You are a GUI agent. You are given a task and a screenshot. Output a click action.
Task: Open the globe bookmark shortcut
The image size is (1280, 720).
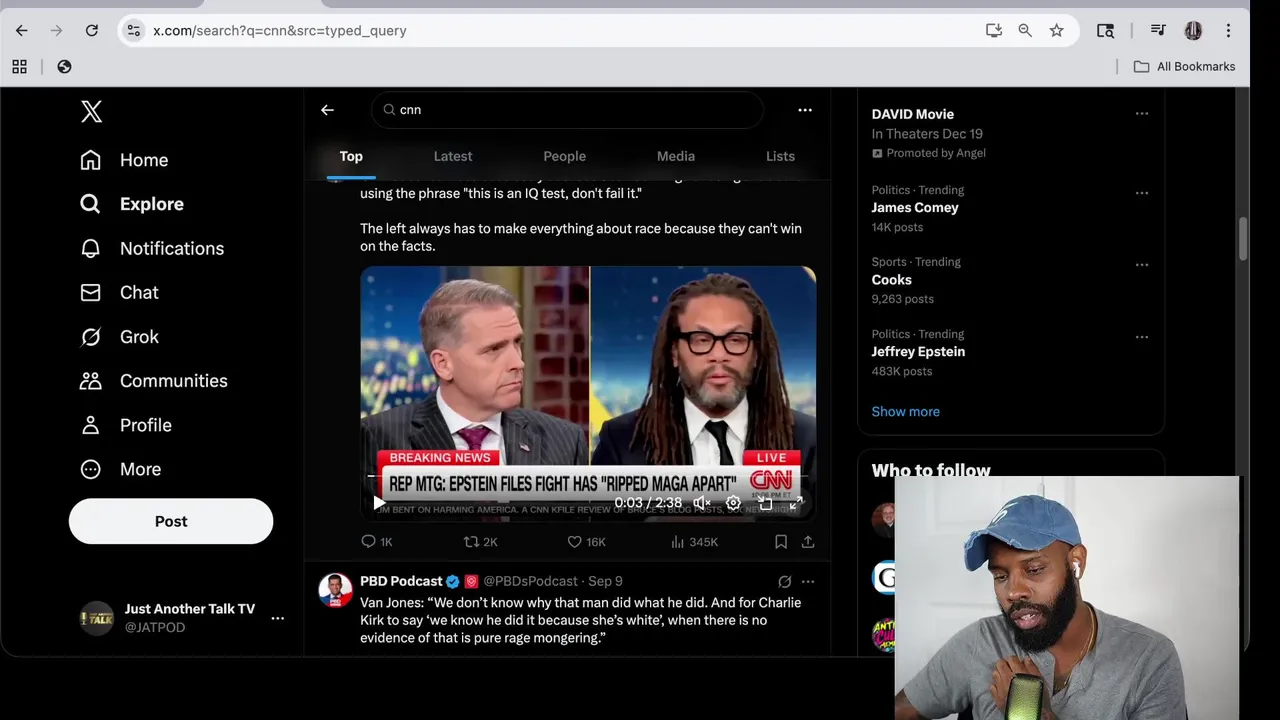[64, 67]
